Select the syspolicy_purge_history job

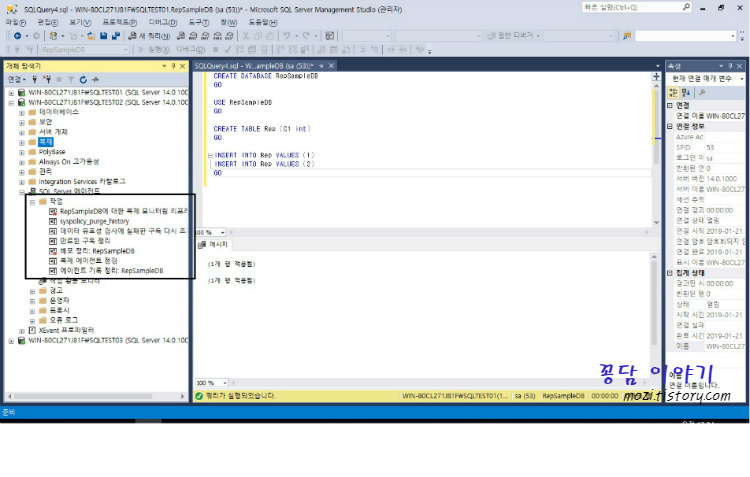[94, 222]
